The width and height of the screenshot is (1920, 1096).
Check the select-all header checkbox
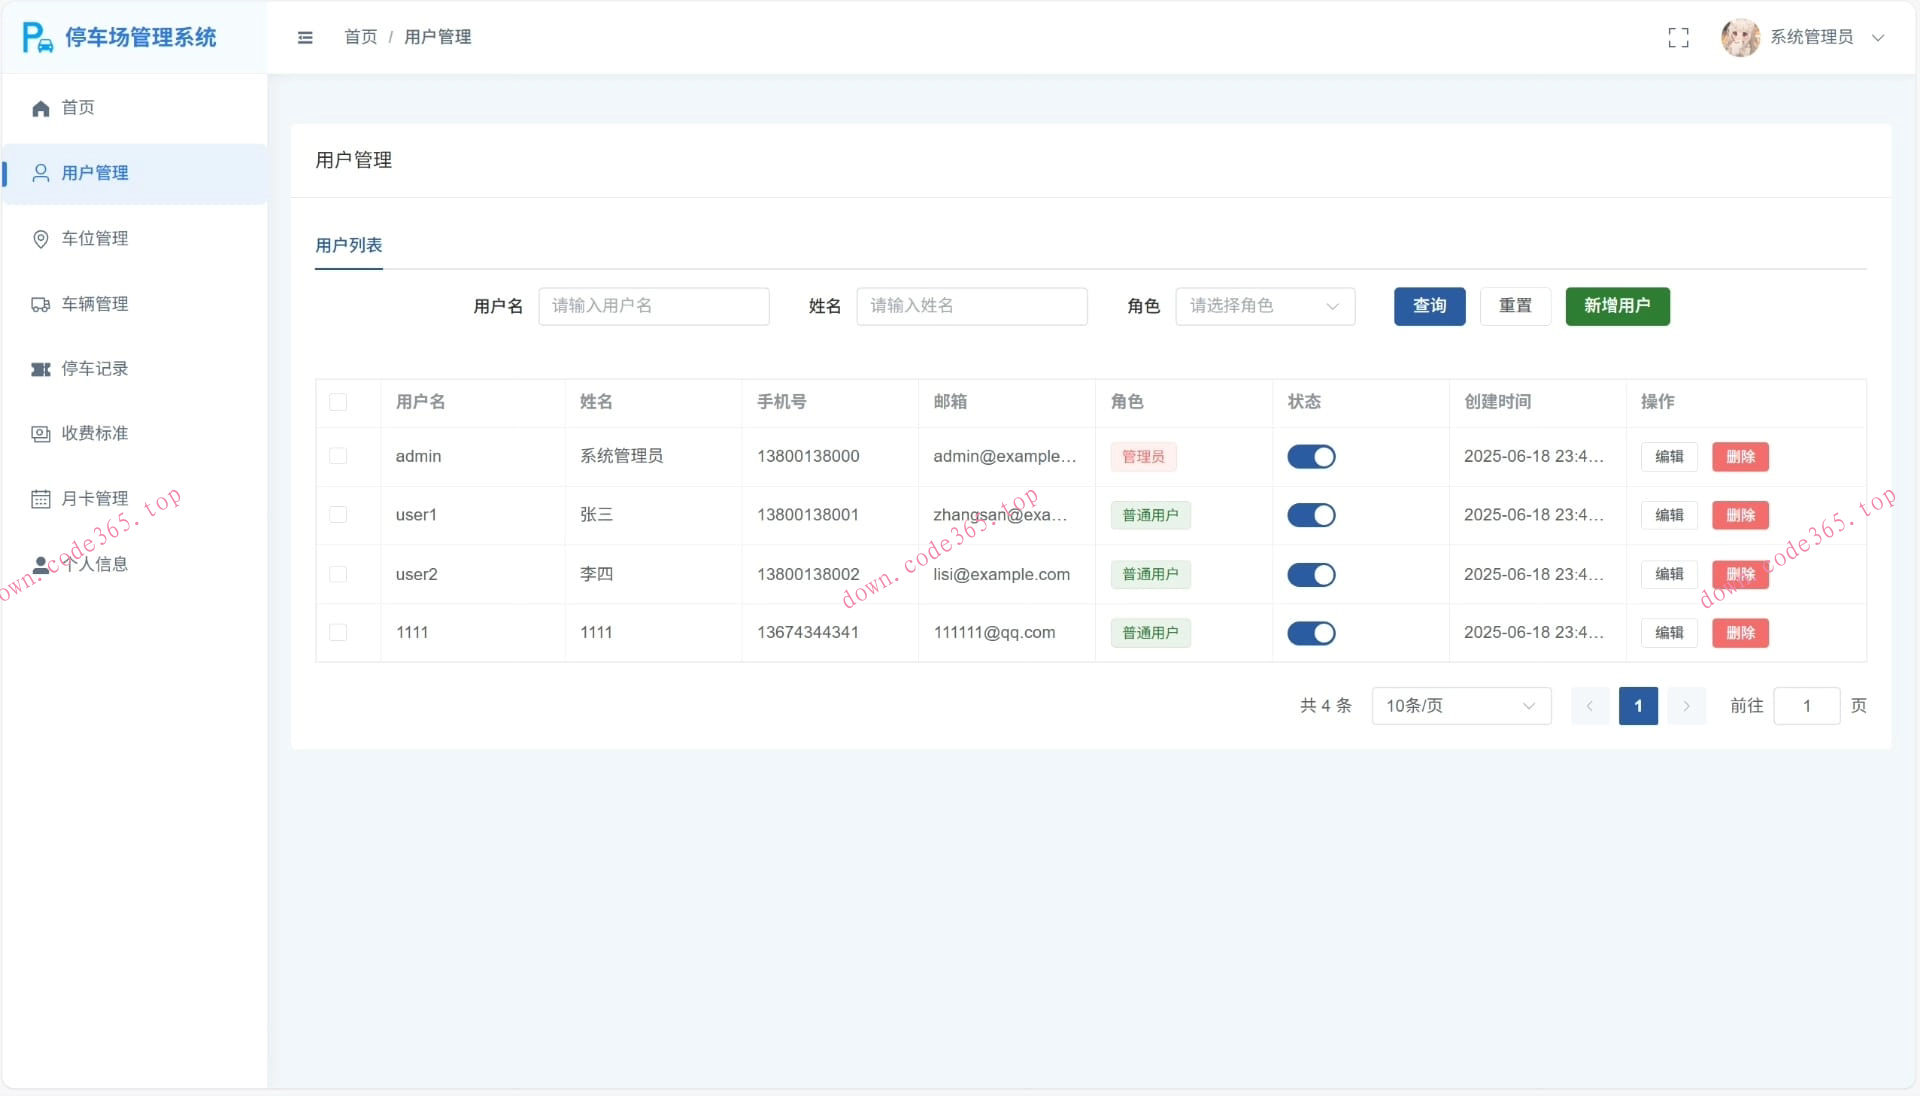[x=338, y=402]
